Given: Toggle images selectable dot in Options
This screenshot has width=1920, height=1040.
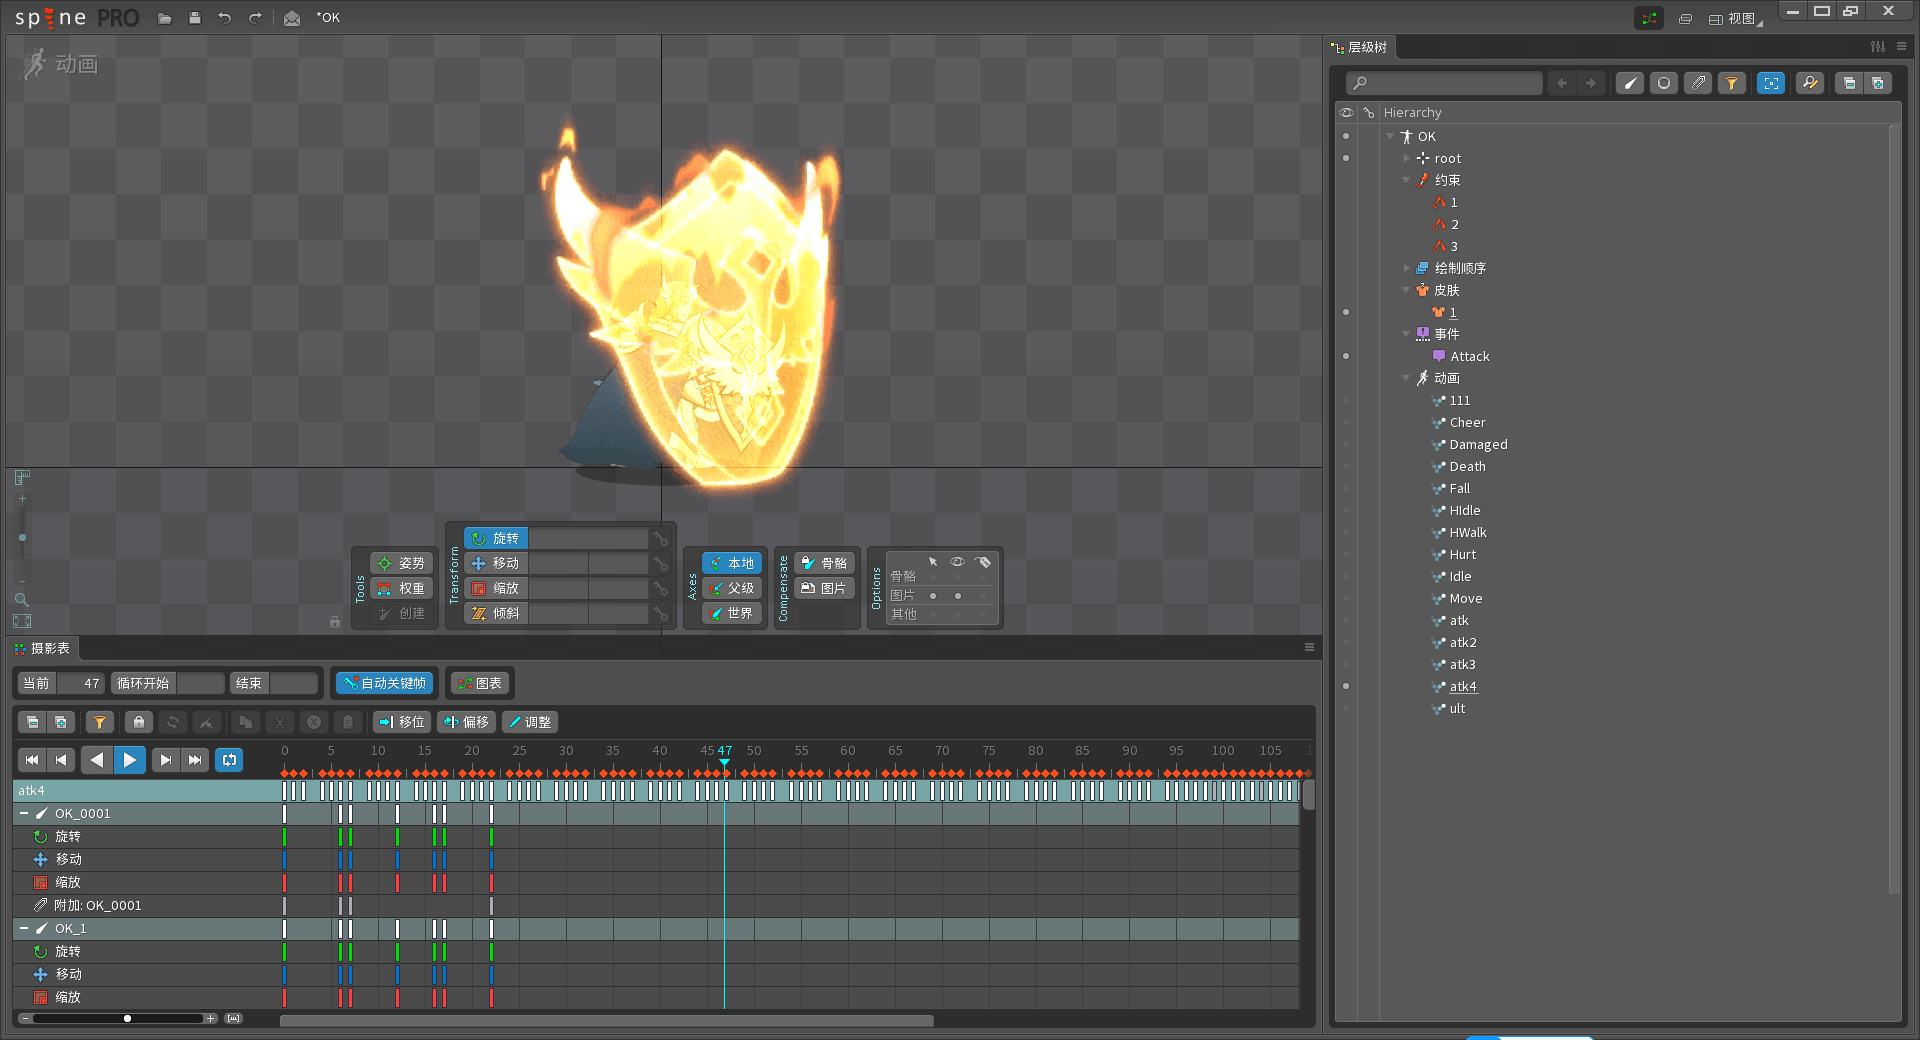Looking at the screenshot, I should tap(933, 596).
